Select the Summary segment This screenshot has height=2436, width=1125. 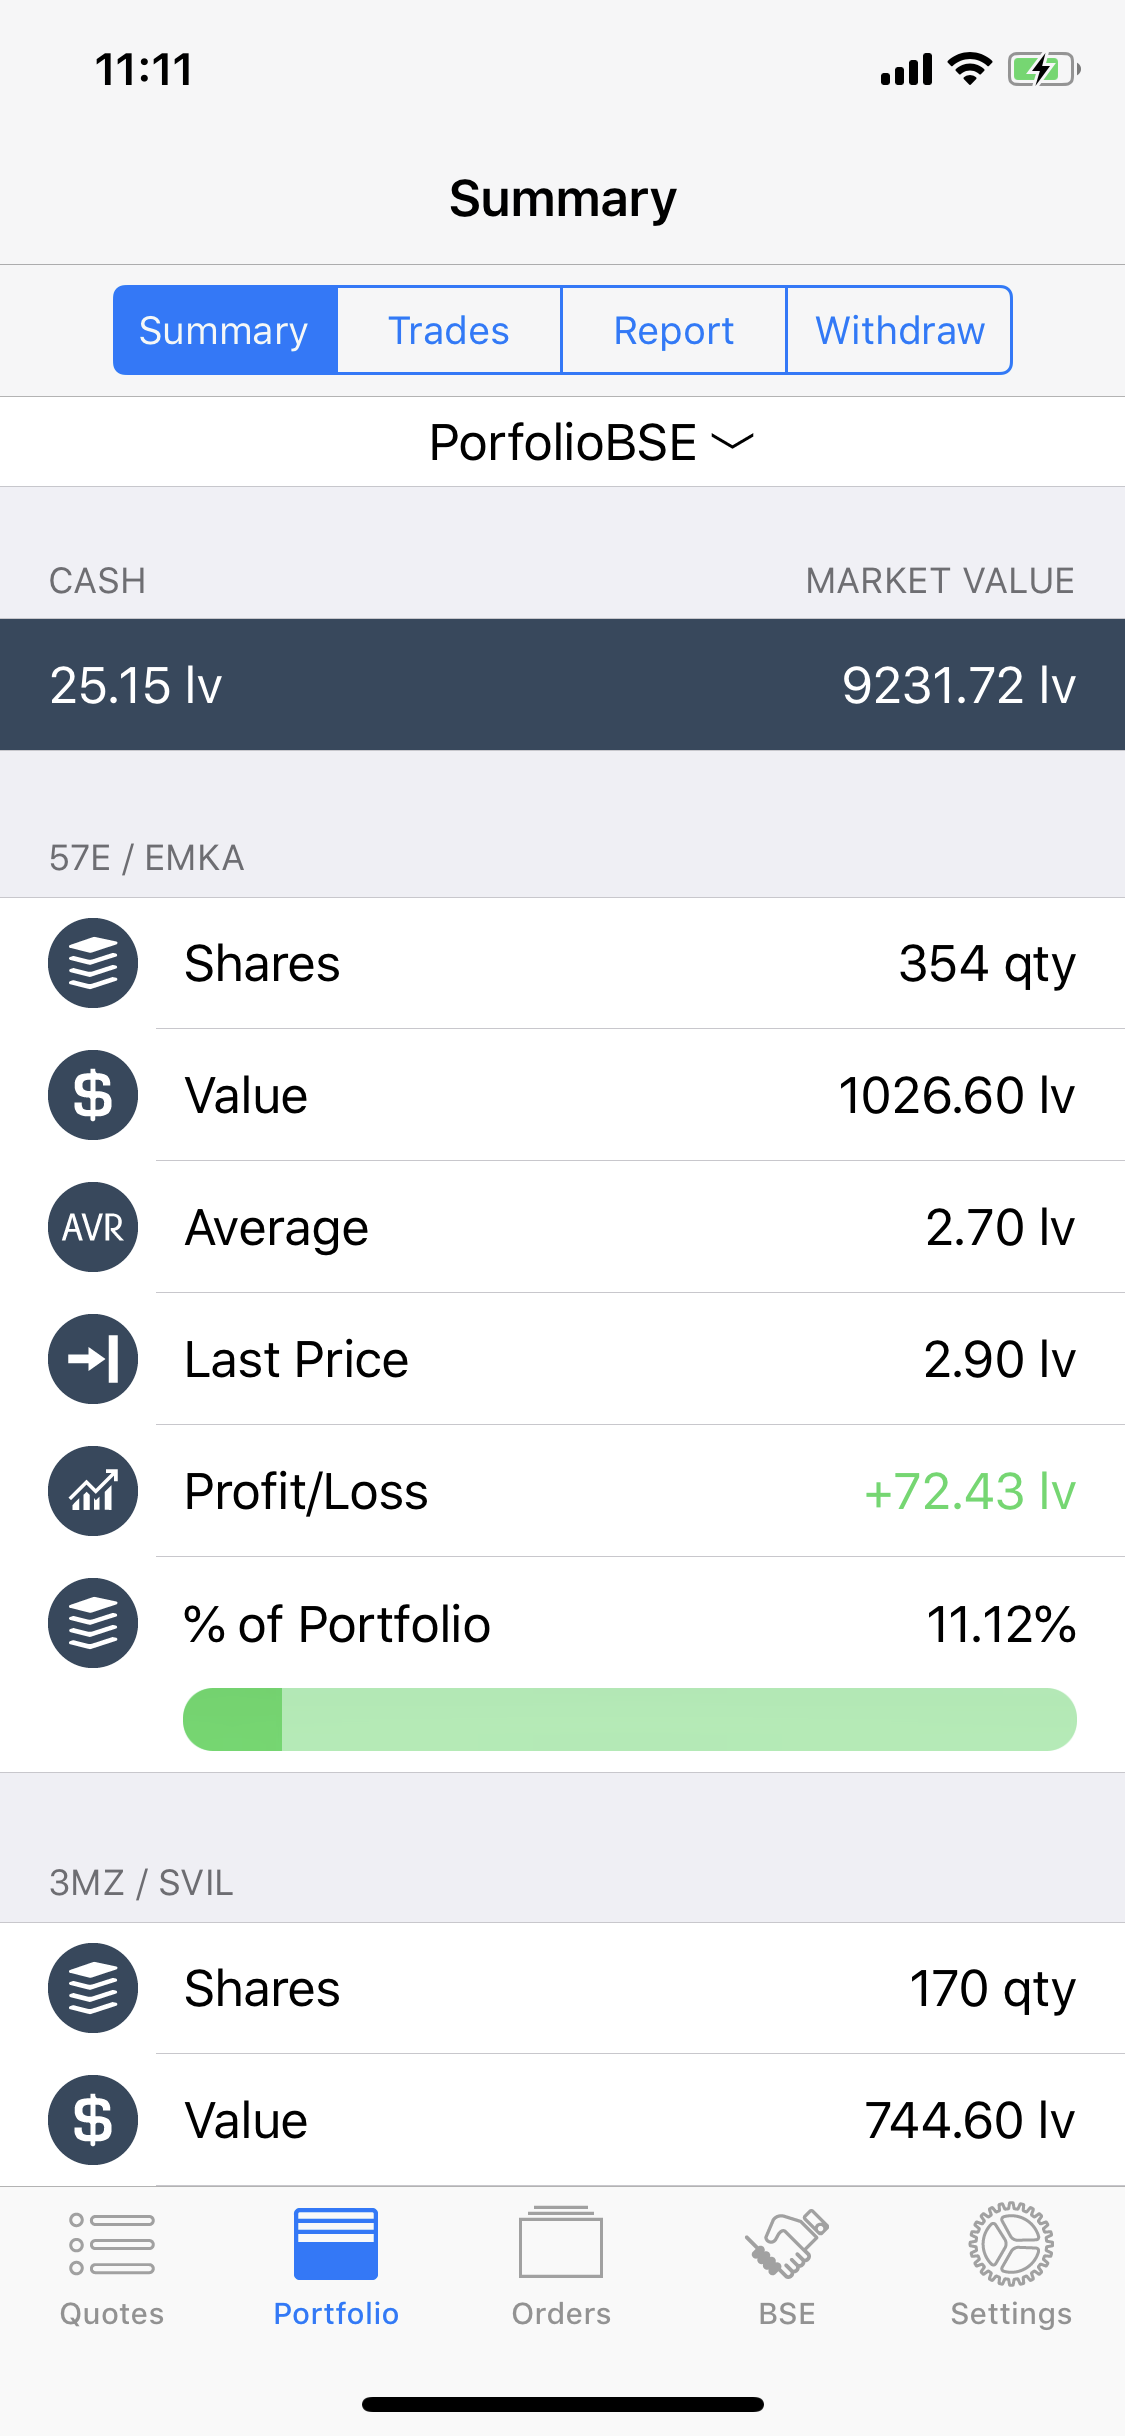[x=225, y=331]
